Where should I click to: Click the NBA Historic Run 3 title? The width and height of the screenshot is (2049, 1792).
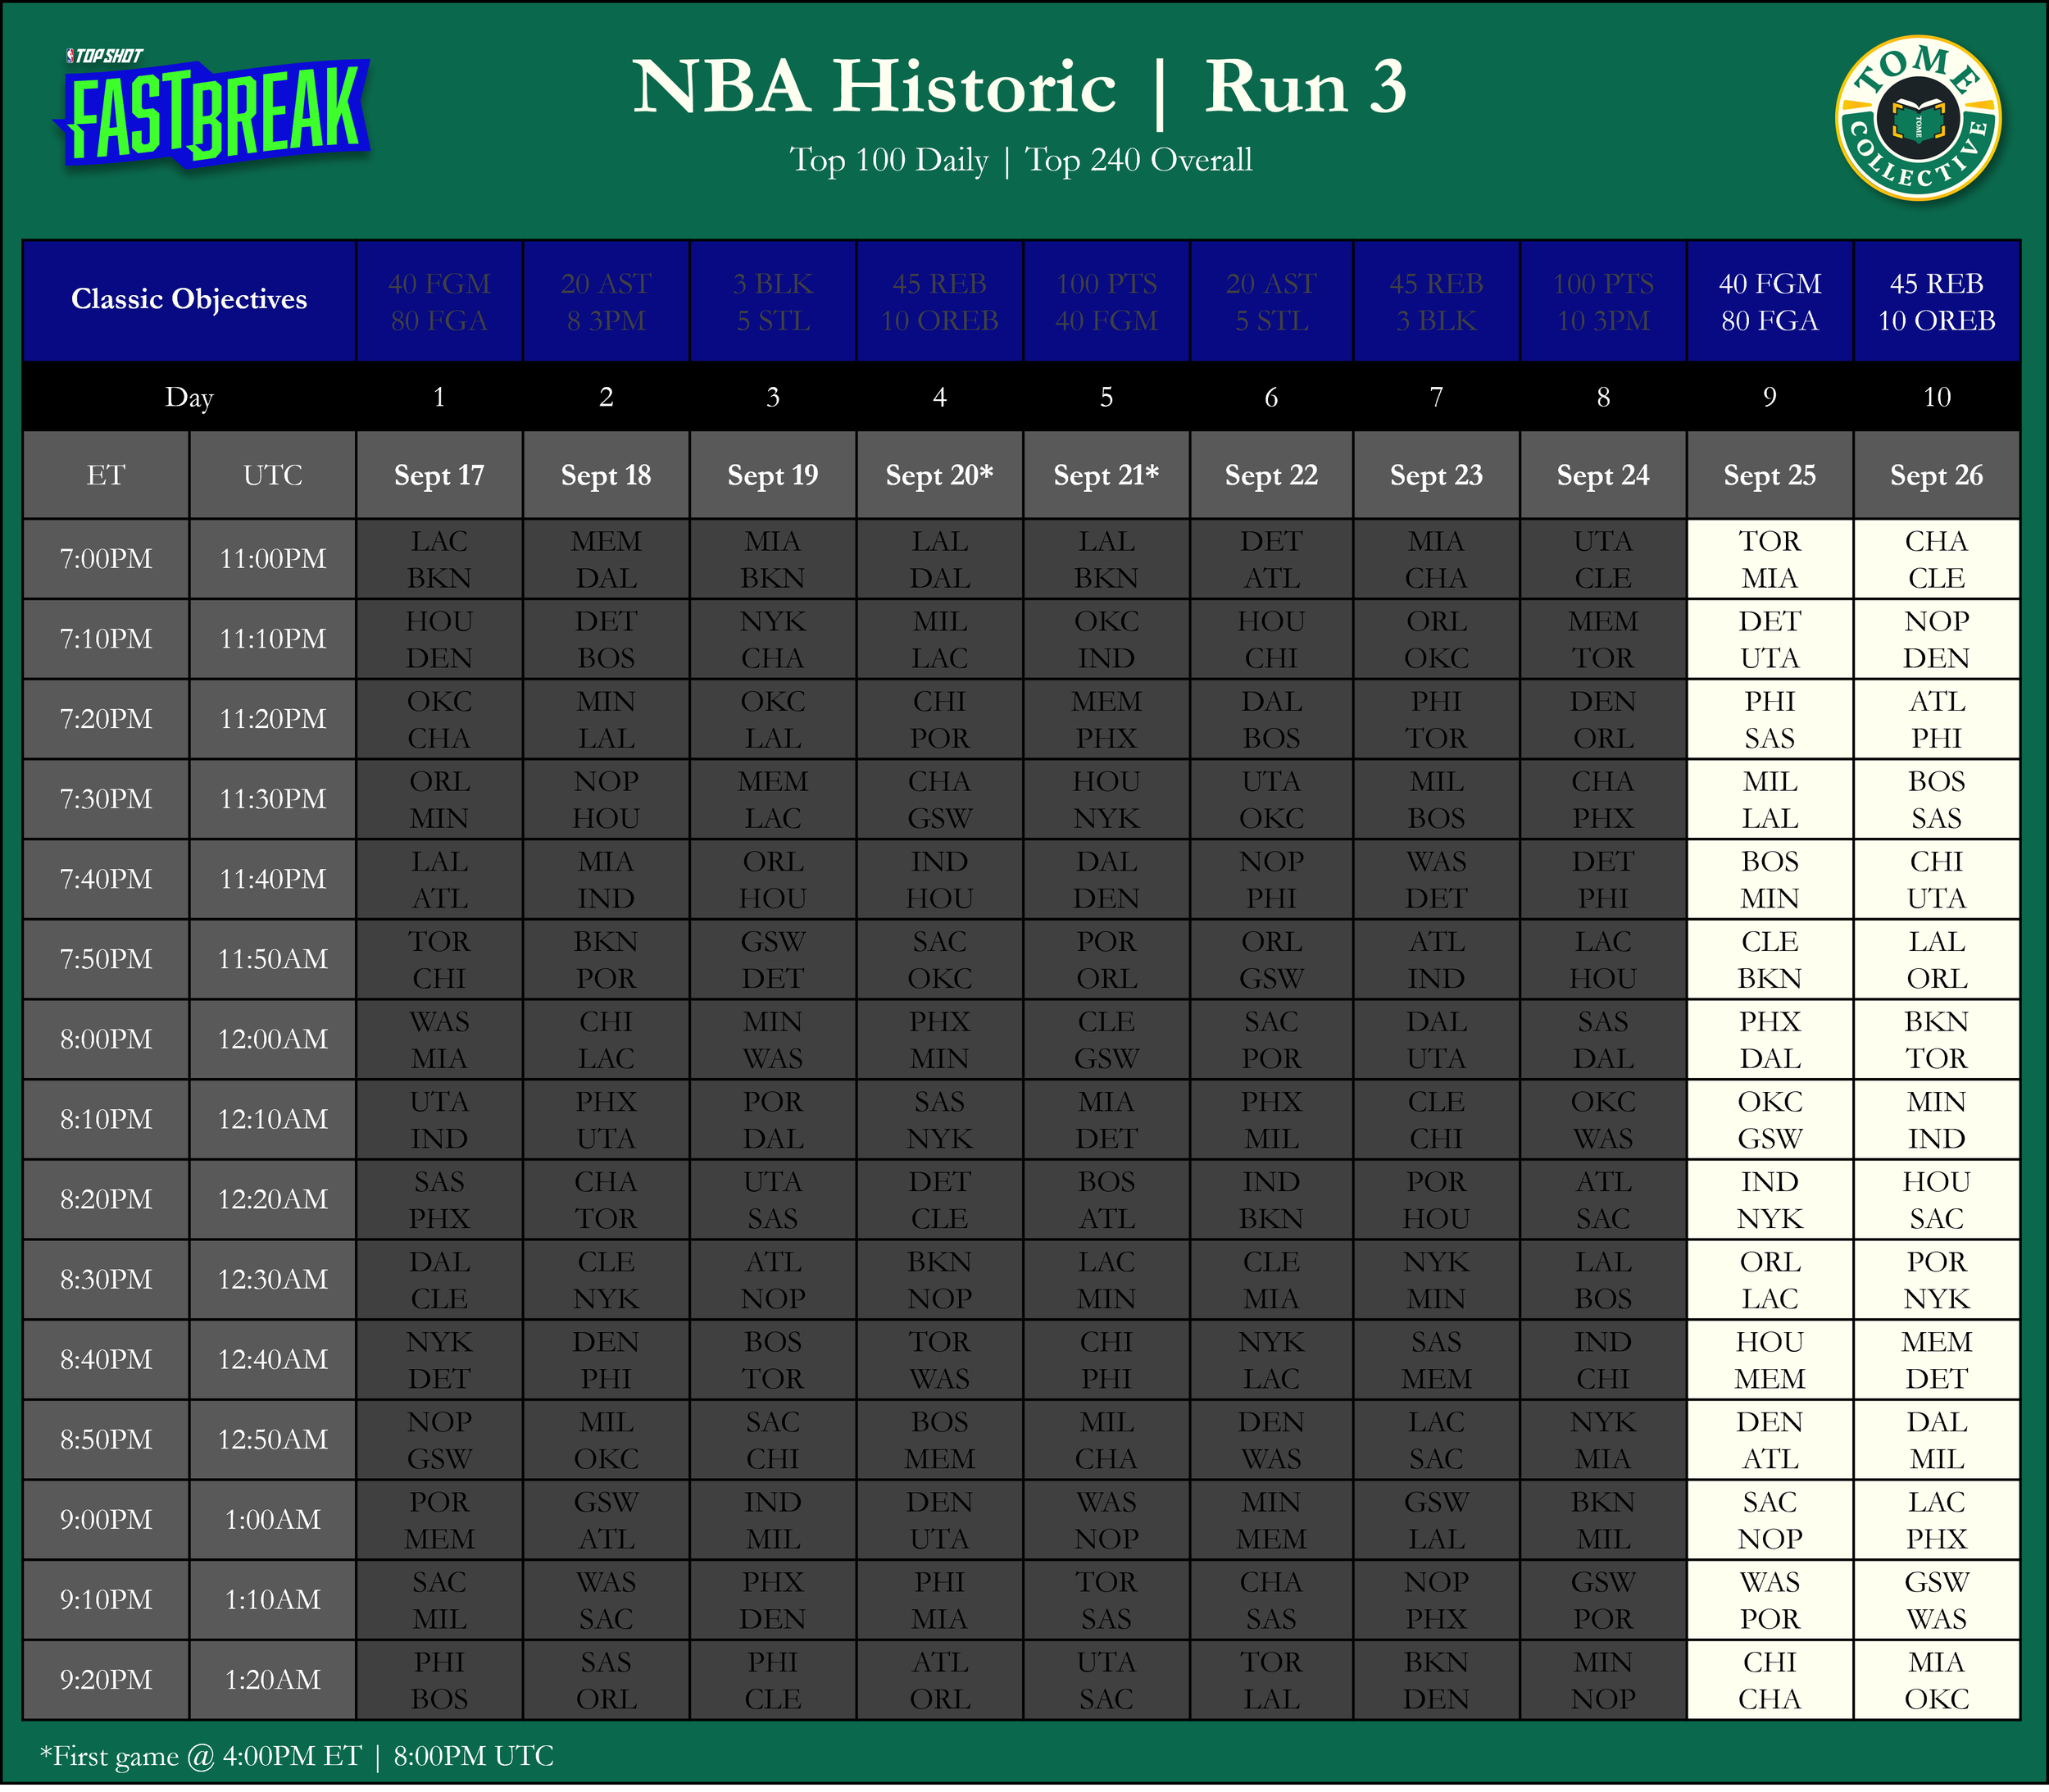click(1020, 87)
